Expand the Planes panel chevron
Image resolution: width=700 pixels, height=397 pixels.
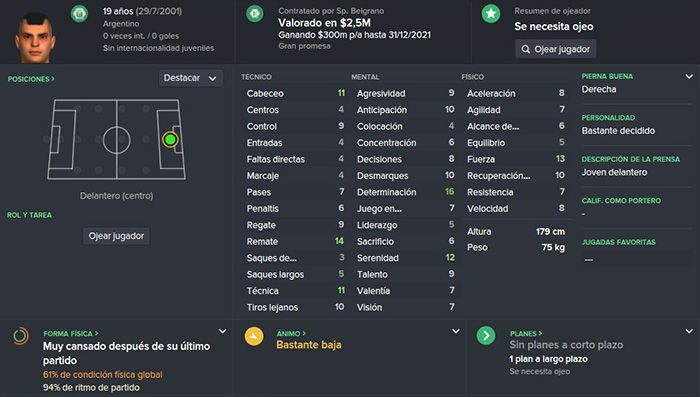689,331
